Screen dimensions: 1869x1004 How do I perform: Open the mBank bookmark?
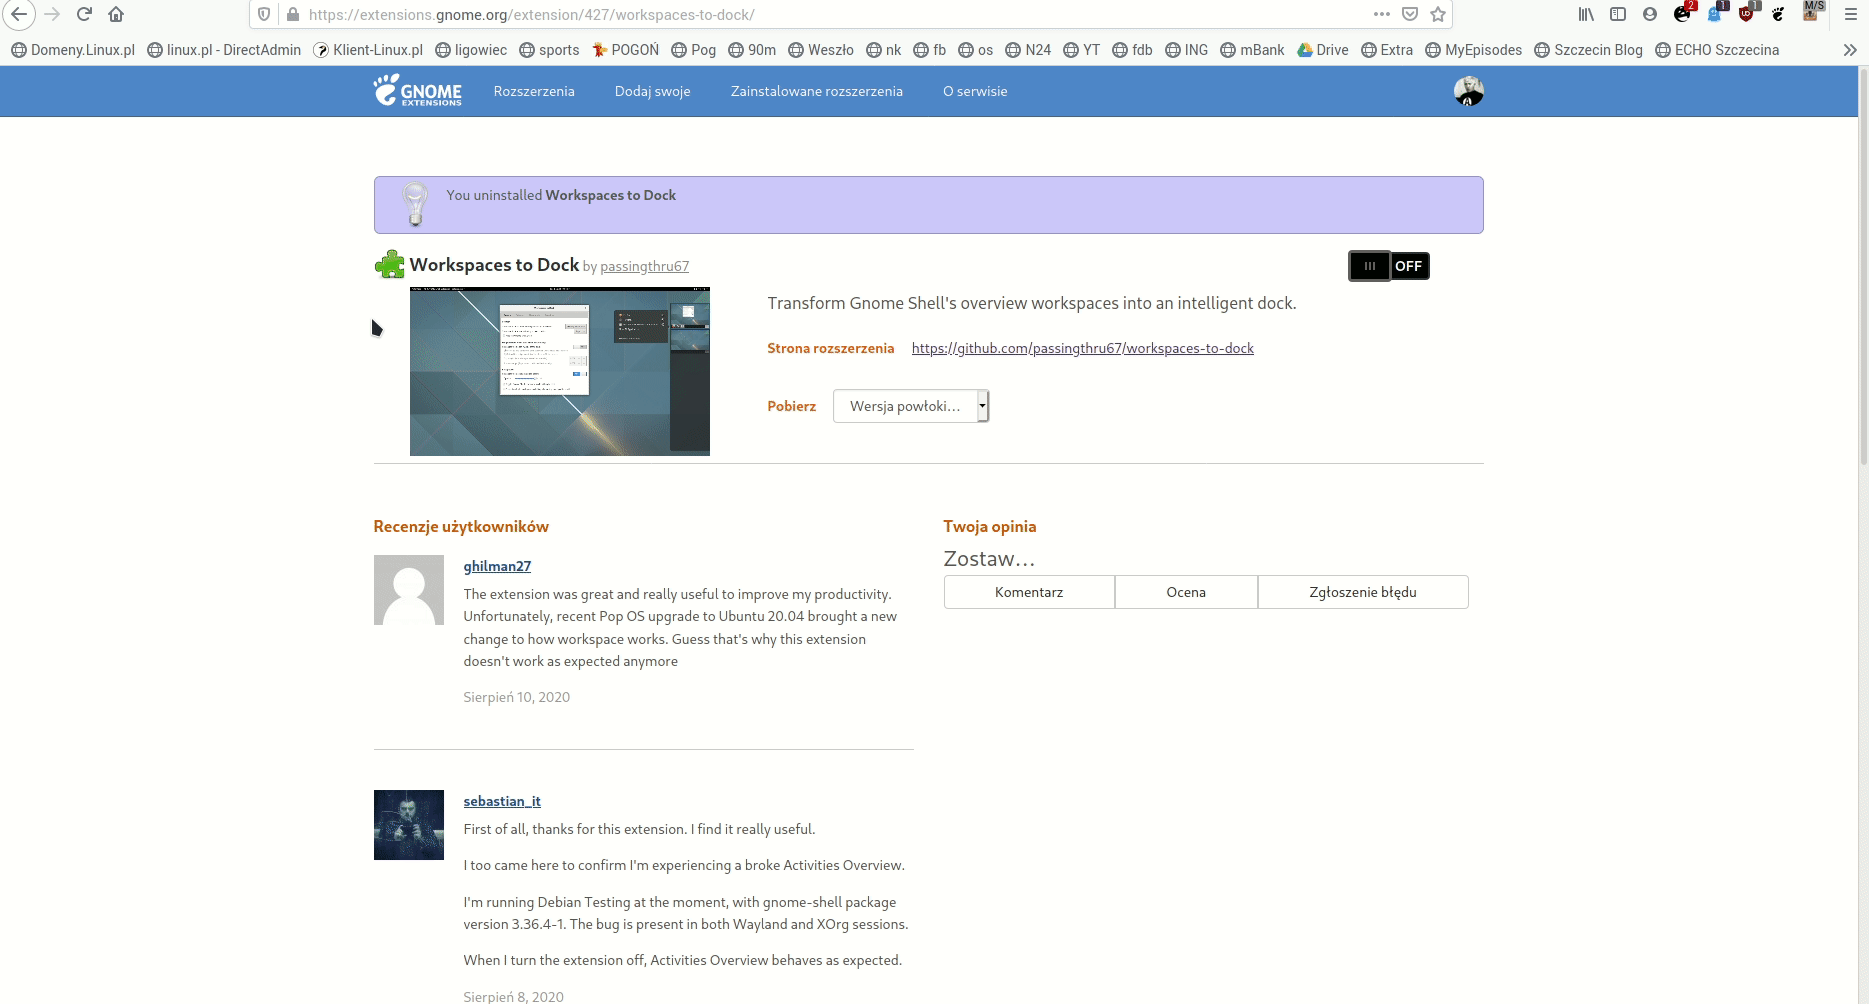click(x=1252, y=50)
